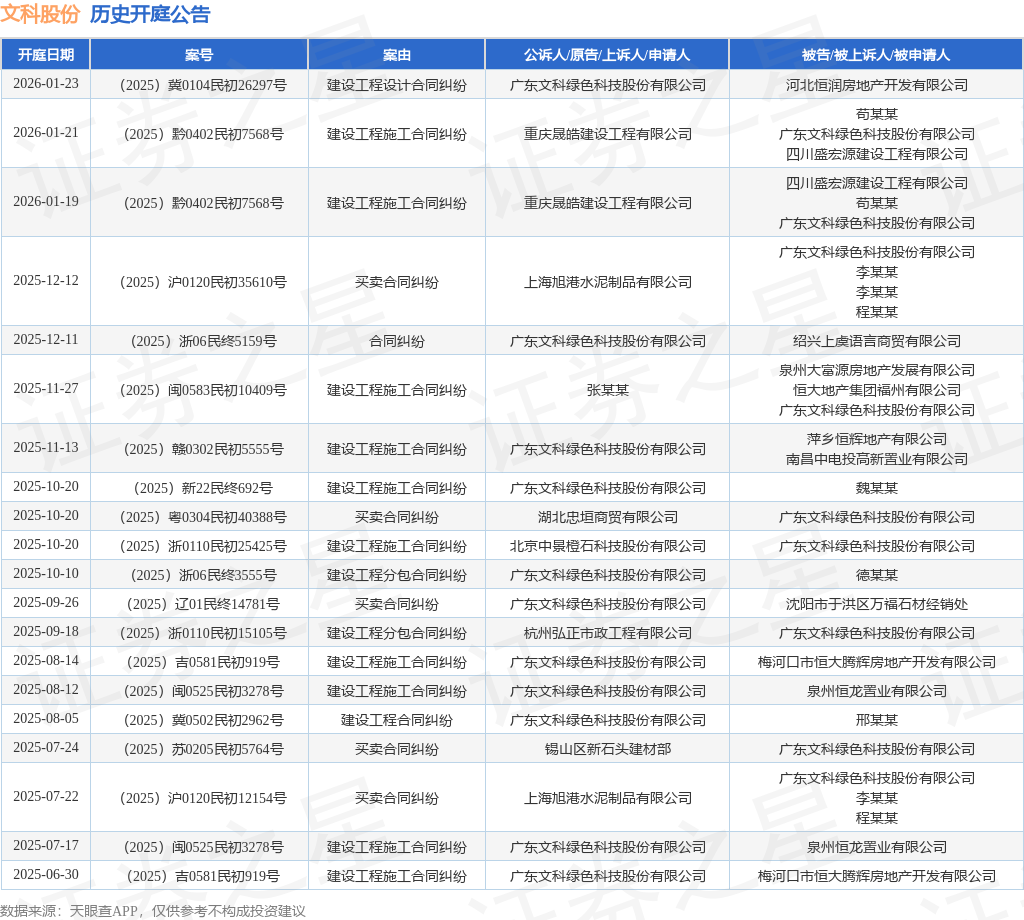Viewport: 1024px width, 920px height.
Task: Click the 合同纠纷 cause cell
Action: pos(396,341)
